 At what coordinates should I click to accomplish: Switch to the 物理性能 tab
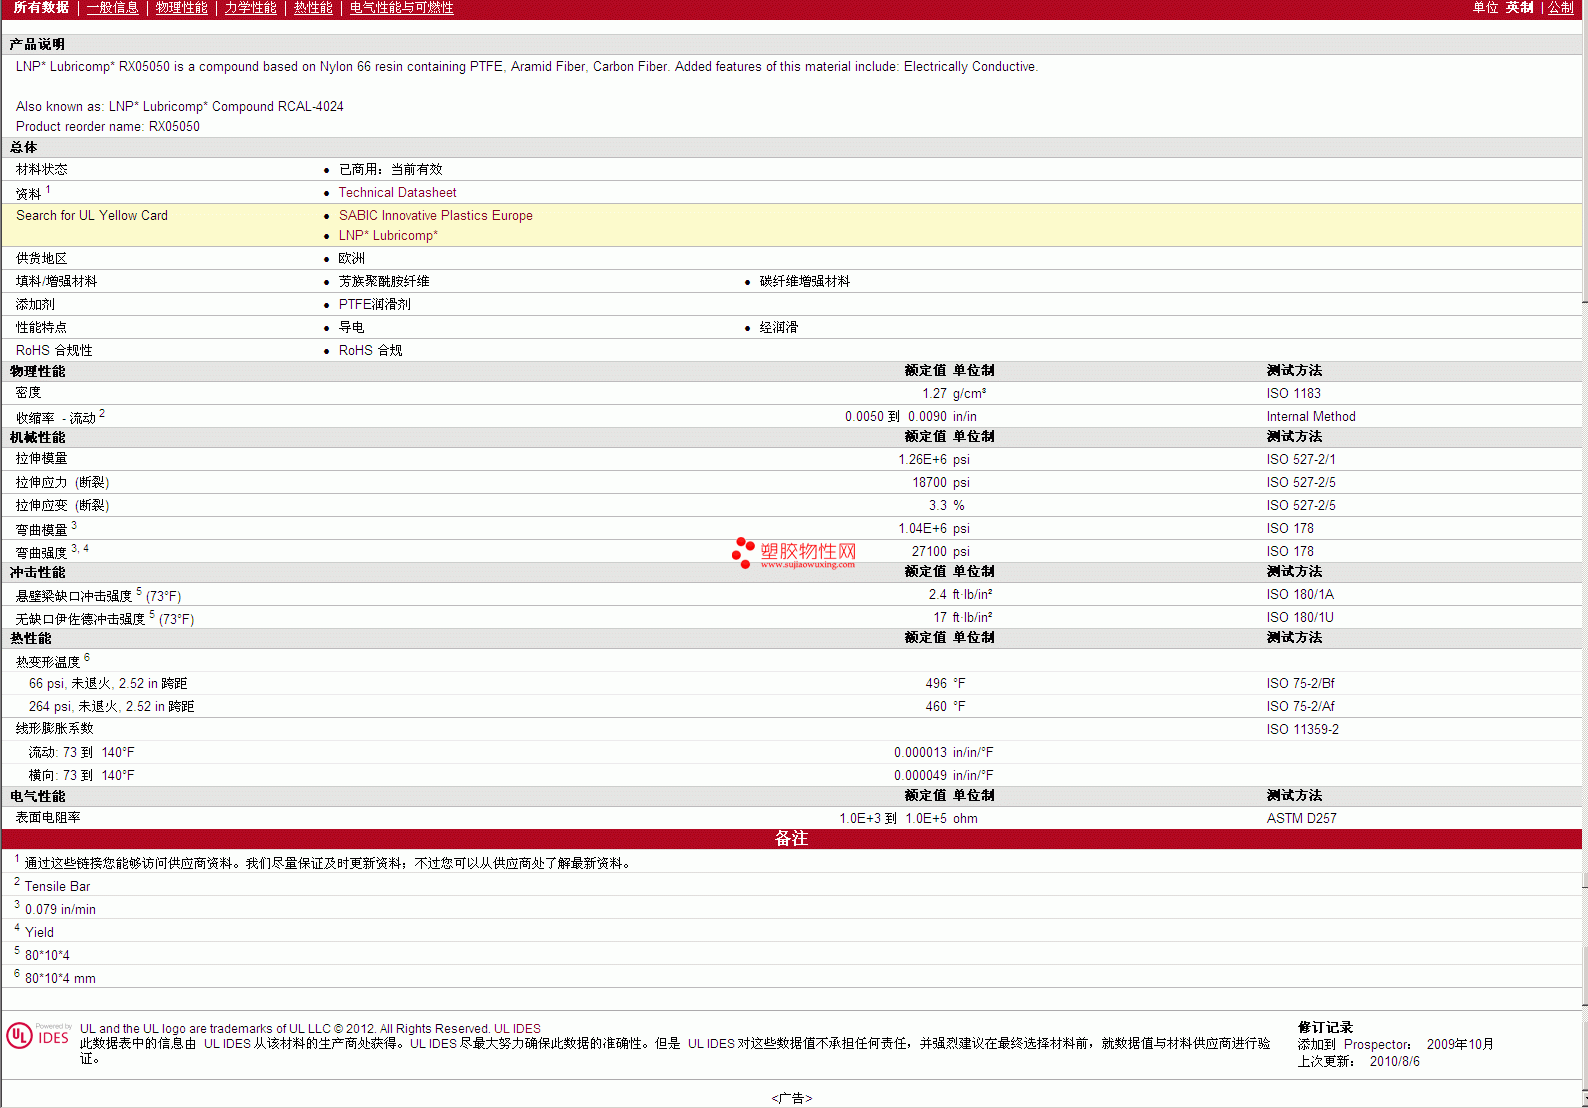coord(181,7)
